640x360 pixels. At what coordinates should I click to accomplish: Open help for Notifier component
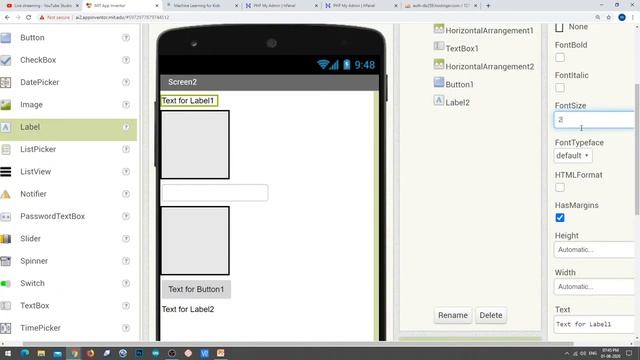(x=126, y=194)
